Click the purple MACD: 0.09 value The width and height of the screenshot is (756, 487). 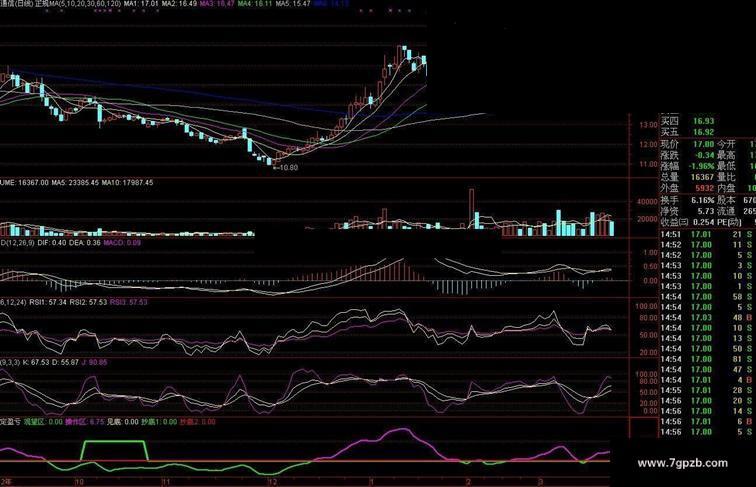(122, 243)
